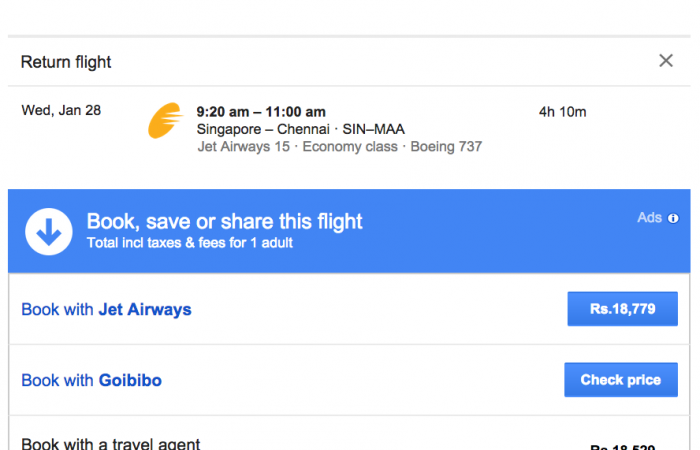Click the Singapore – Chennai SIN–MAA route

click(300, 129)
